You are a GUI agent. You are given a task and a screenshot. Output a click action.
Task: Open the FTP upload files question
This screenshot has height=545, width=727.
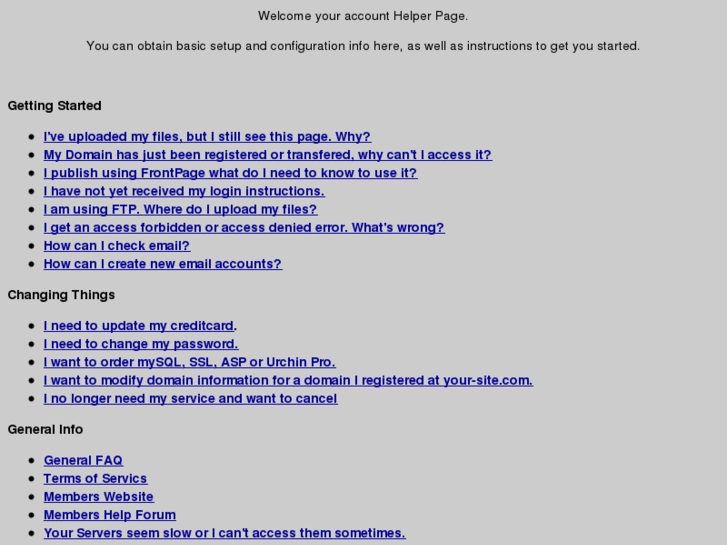(180, 210)
